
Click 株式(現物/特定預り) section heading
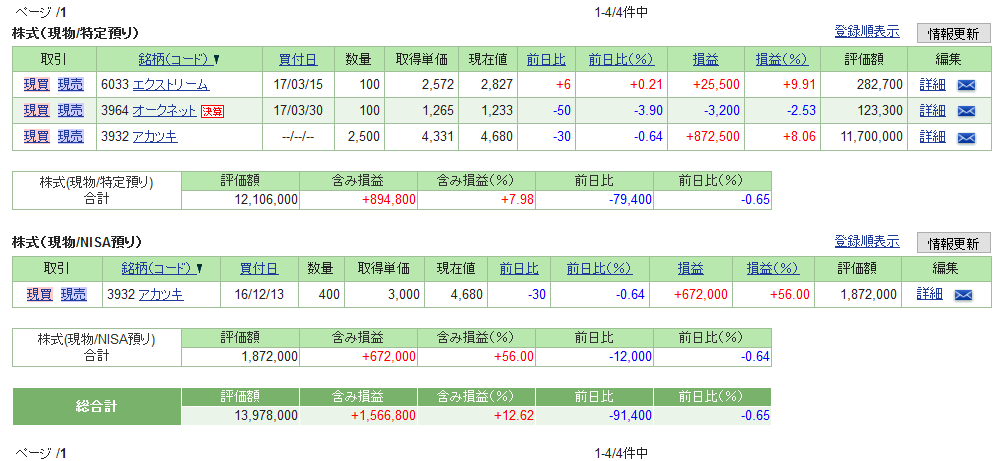pos(75,33)
